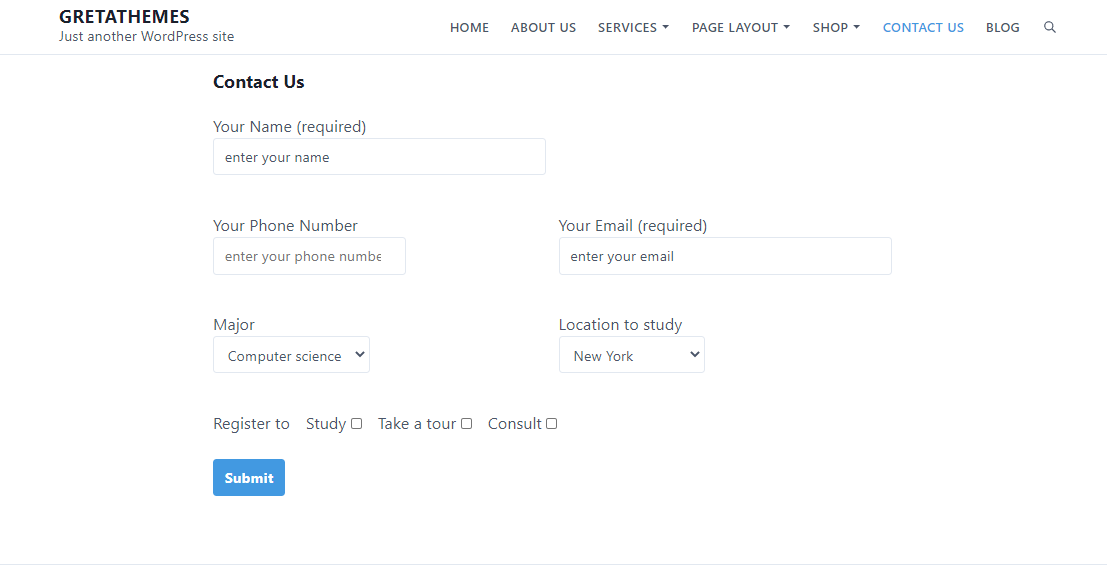Enable the Consult checkbox
Viewport: 1107px width, 588px height.
551,423
